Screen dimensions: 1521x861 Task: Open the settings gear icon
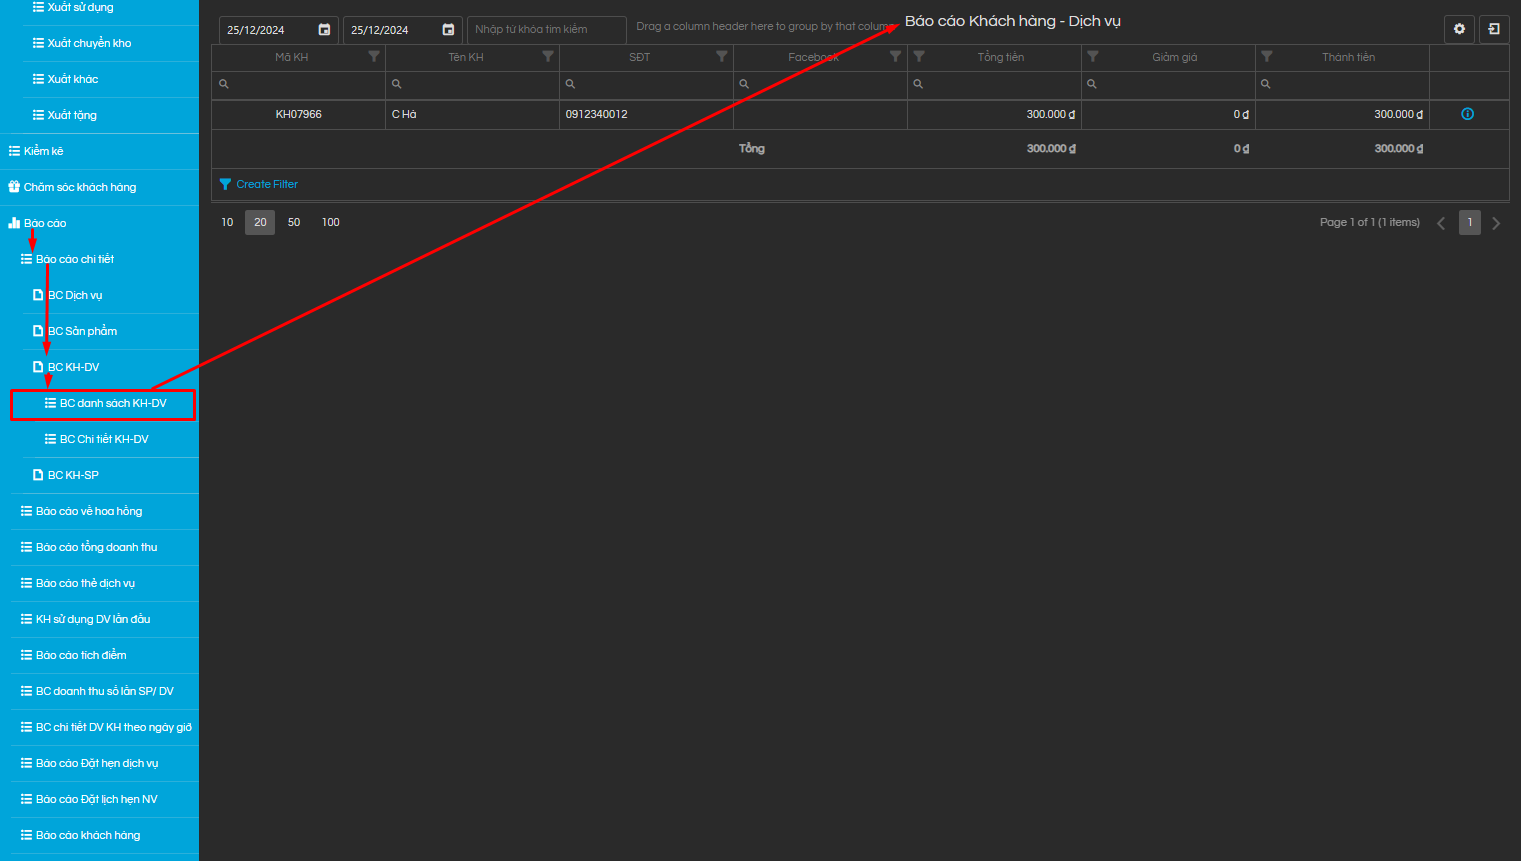[x=1459, y=29]
